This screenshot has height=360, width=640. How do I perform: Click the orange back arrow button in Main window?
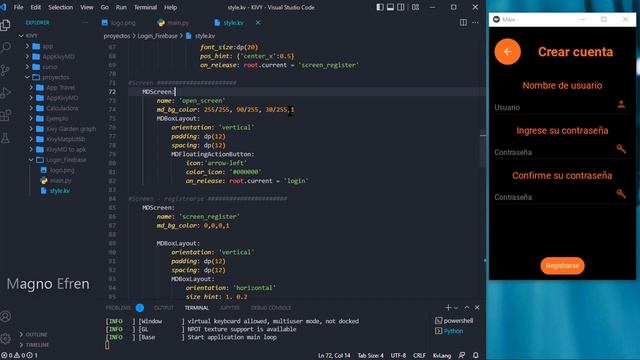click(507, 52)
